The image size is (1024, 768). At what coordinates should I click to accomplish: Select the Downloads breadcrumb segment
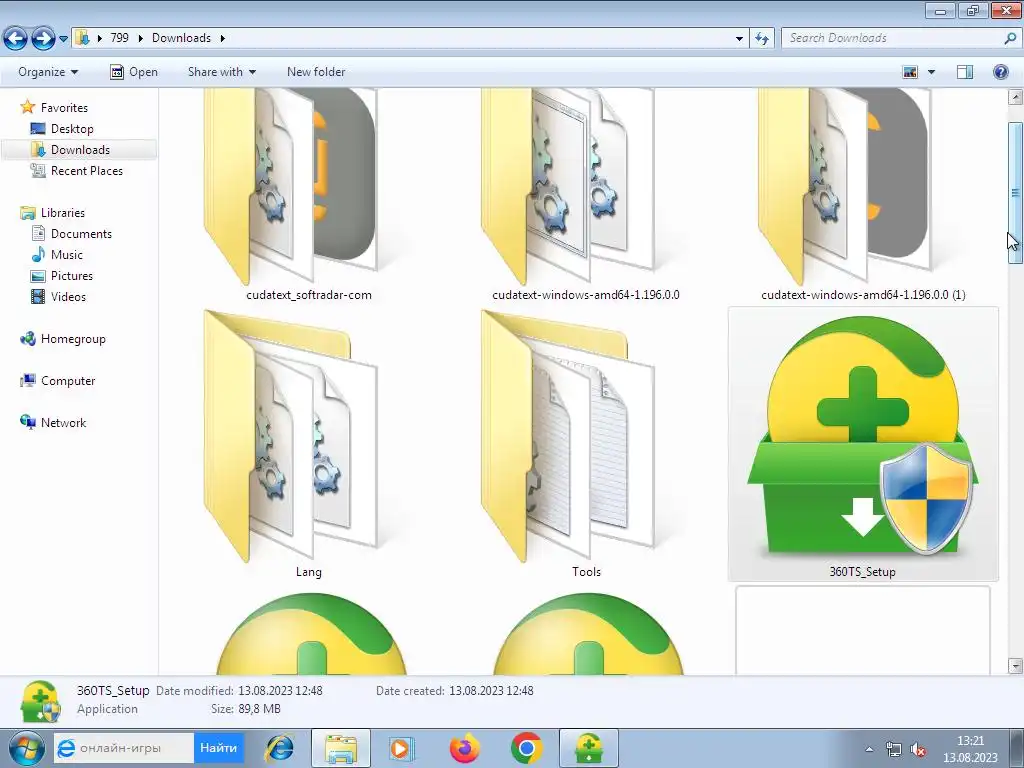tap(182, 38)
